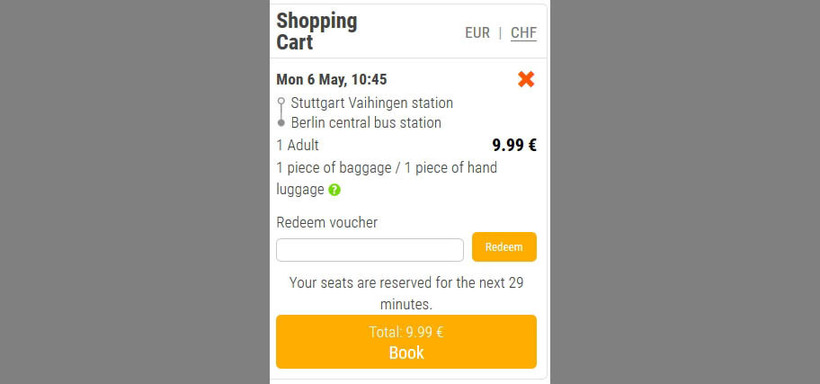Click the Redeem voucher label

[x=327, y=223]
